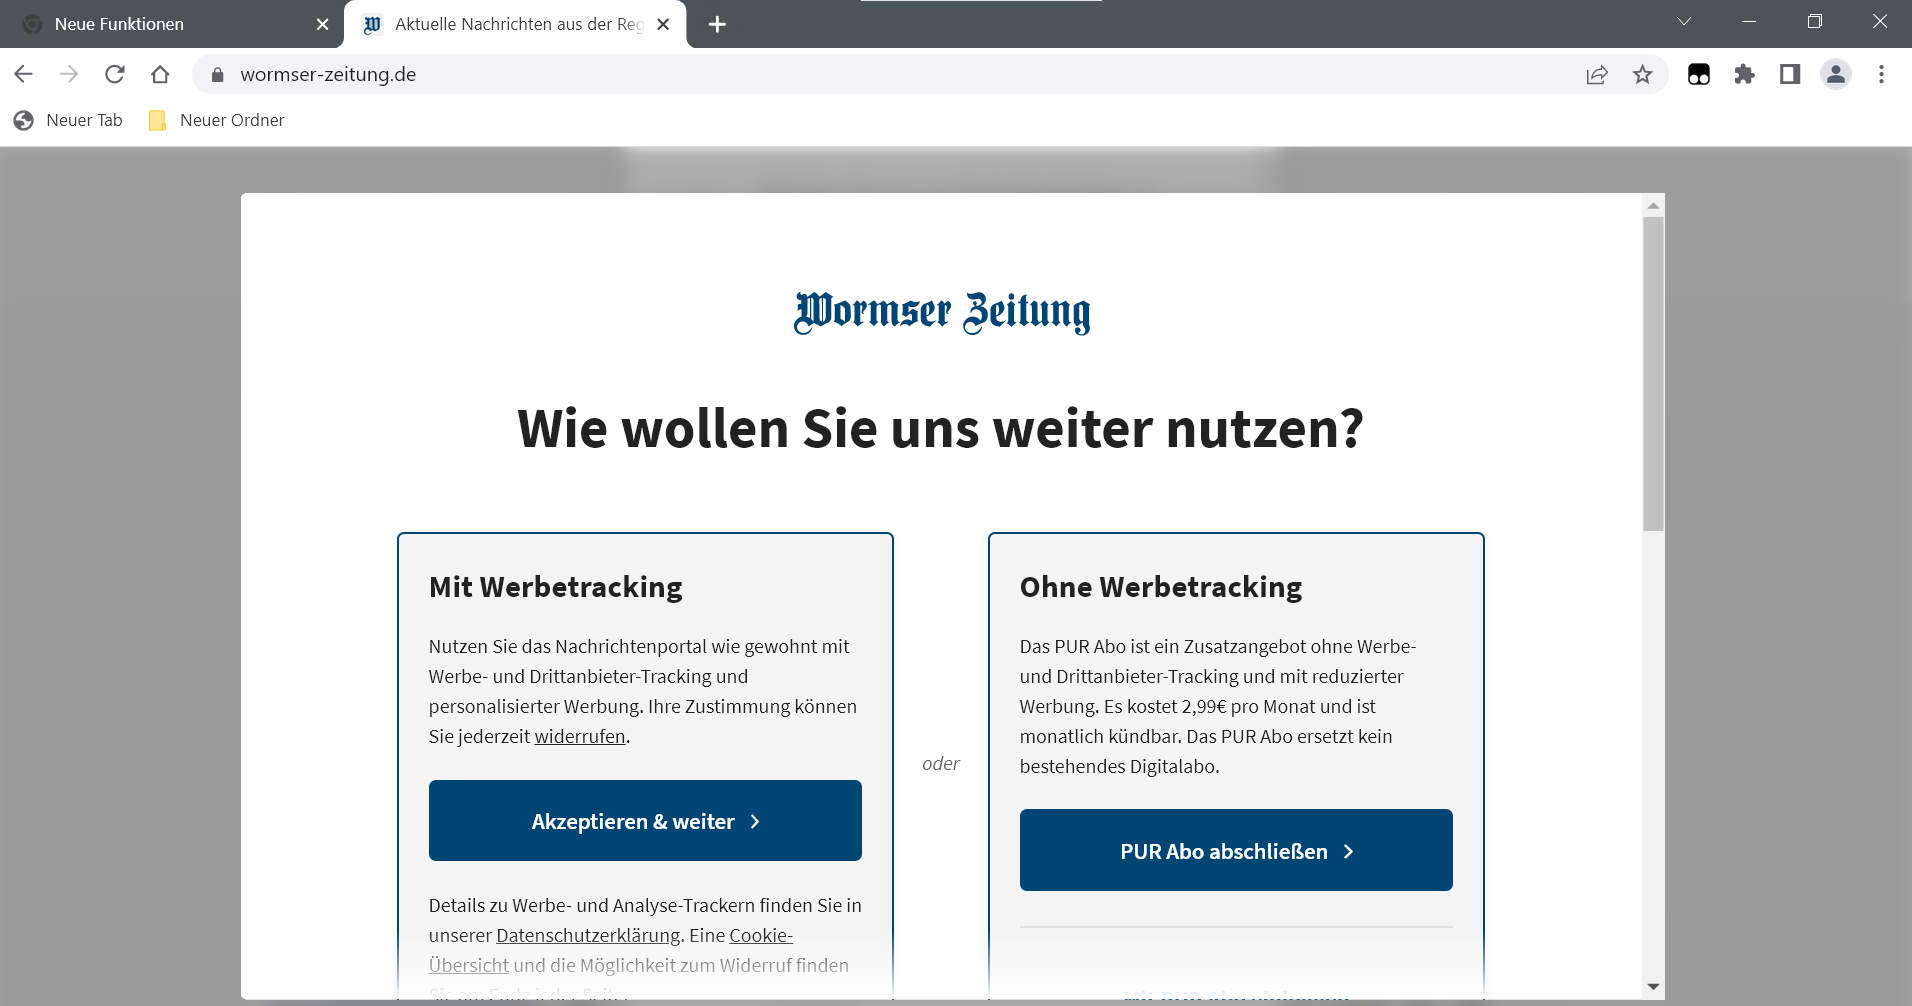The height and width of the screenshot is (1006, 1912).
Task: Click the dialog scrollbar up arrow
Action: pos(1654,205)
